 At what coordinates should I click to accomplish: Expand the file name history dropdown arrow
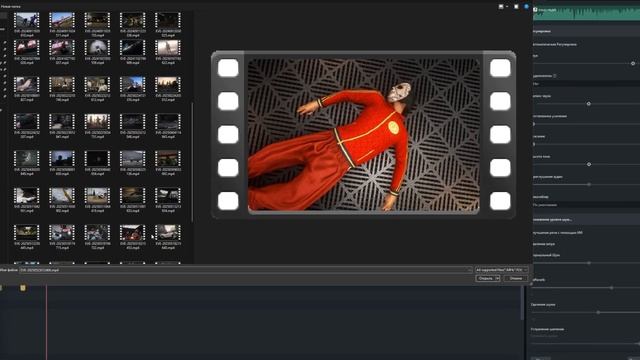[x=469, y=270]
